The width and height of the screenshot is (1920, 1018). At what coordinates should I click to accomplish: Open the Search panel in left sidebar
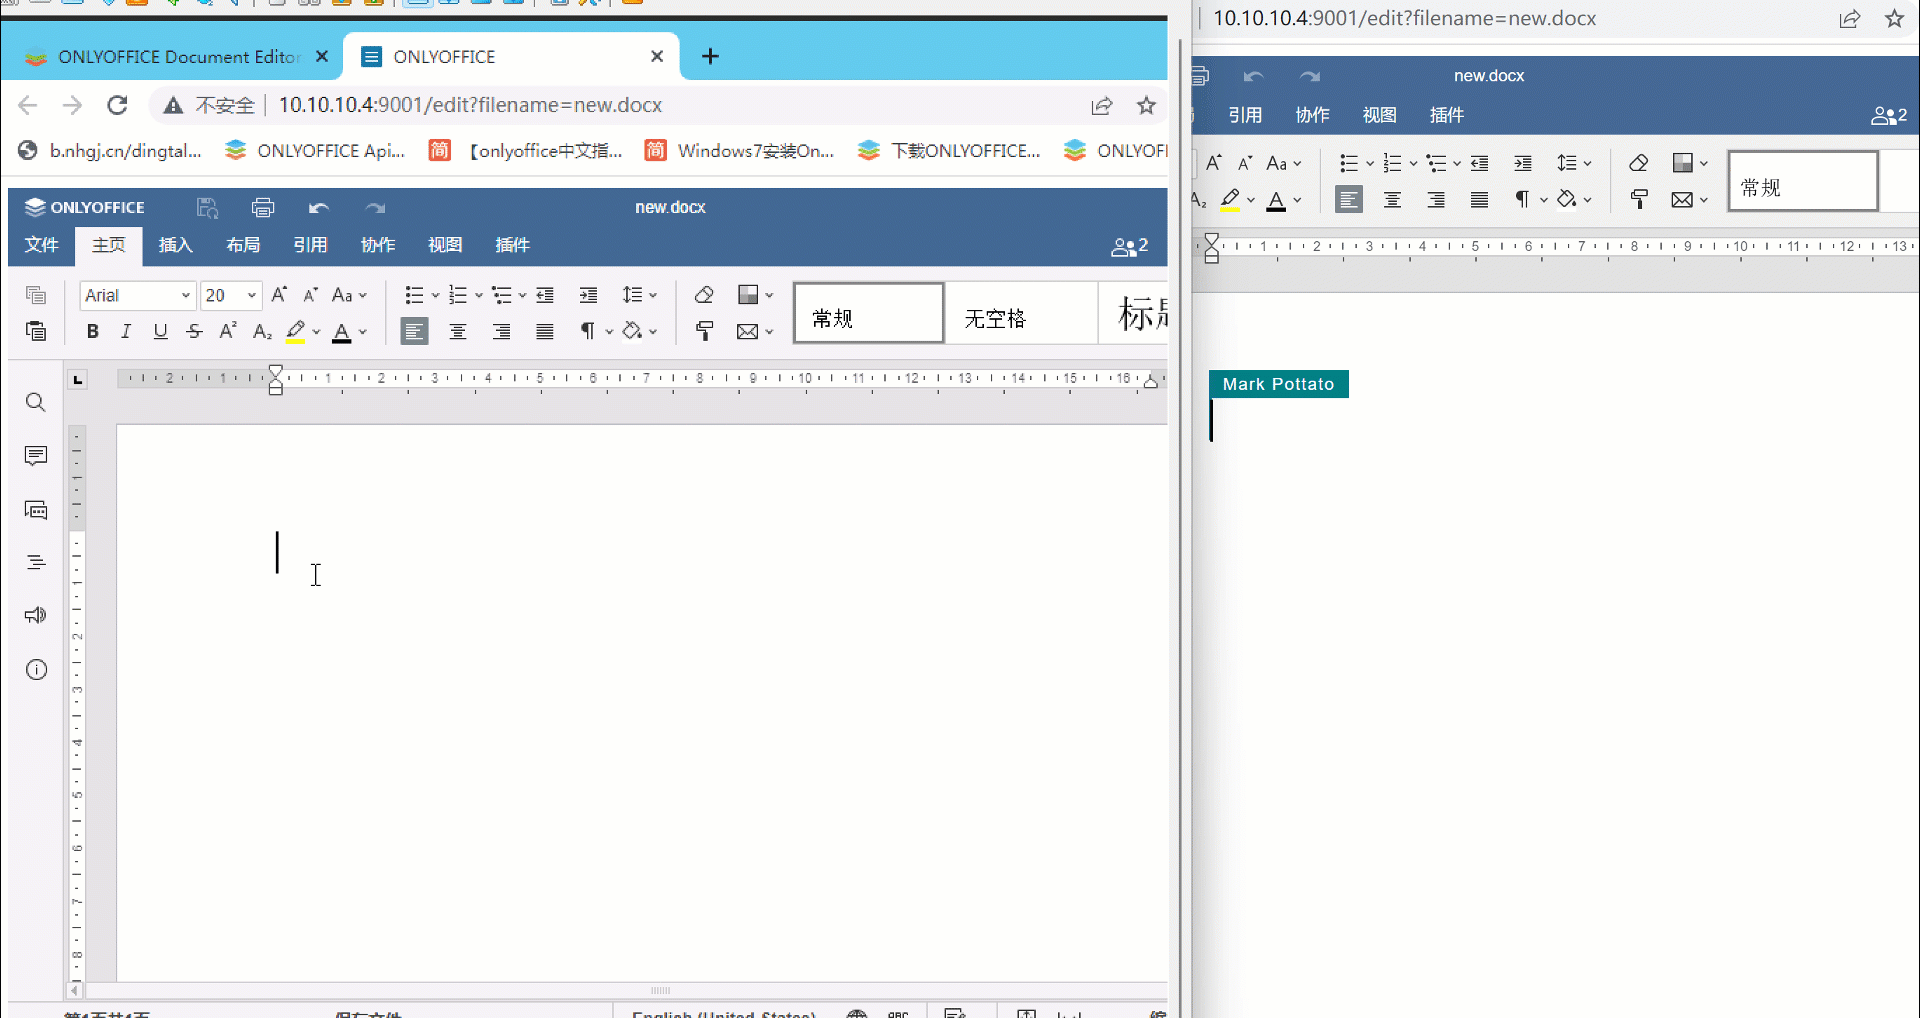point(36,402)
